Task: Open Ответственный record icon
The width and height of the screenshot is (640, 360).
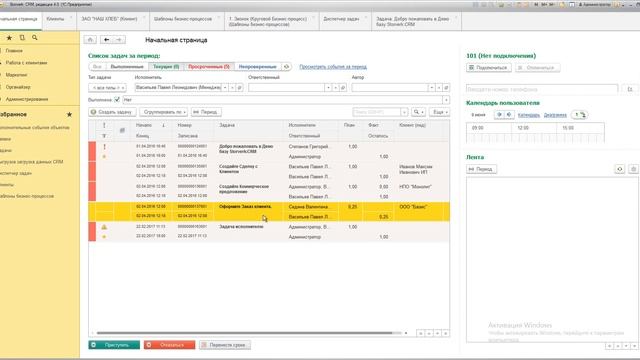Action: pos(343,88)
